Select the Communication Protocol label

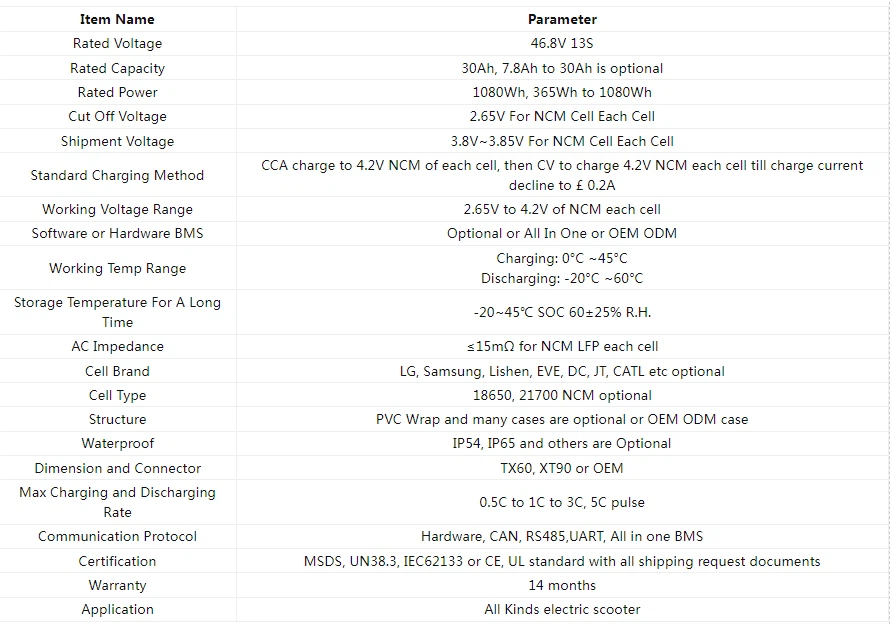117,536
